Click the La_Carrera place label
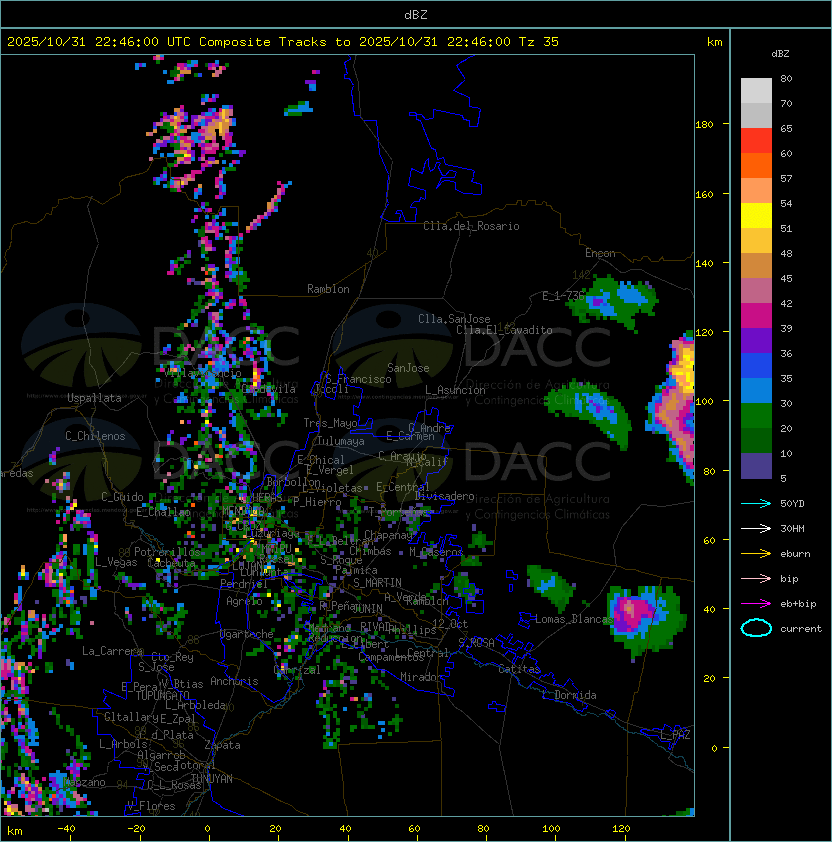 tap(112, 651)
